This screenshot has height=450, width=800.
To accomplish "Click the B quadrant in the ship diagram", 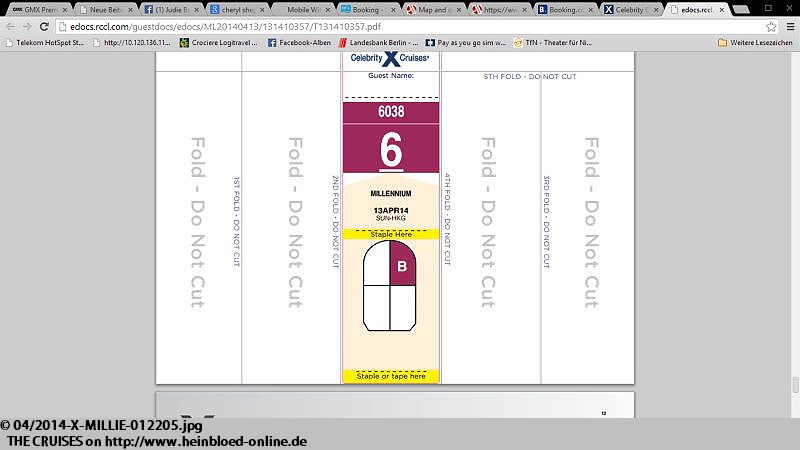I will pyautogui.click(x=403, y=264).
